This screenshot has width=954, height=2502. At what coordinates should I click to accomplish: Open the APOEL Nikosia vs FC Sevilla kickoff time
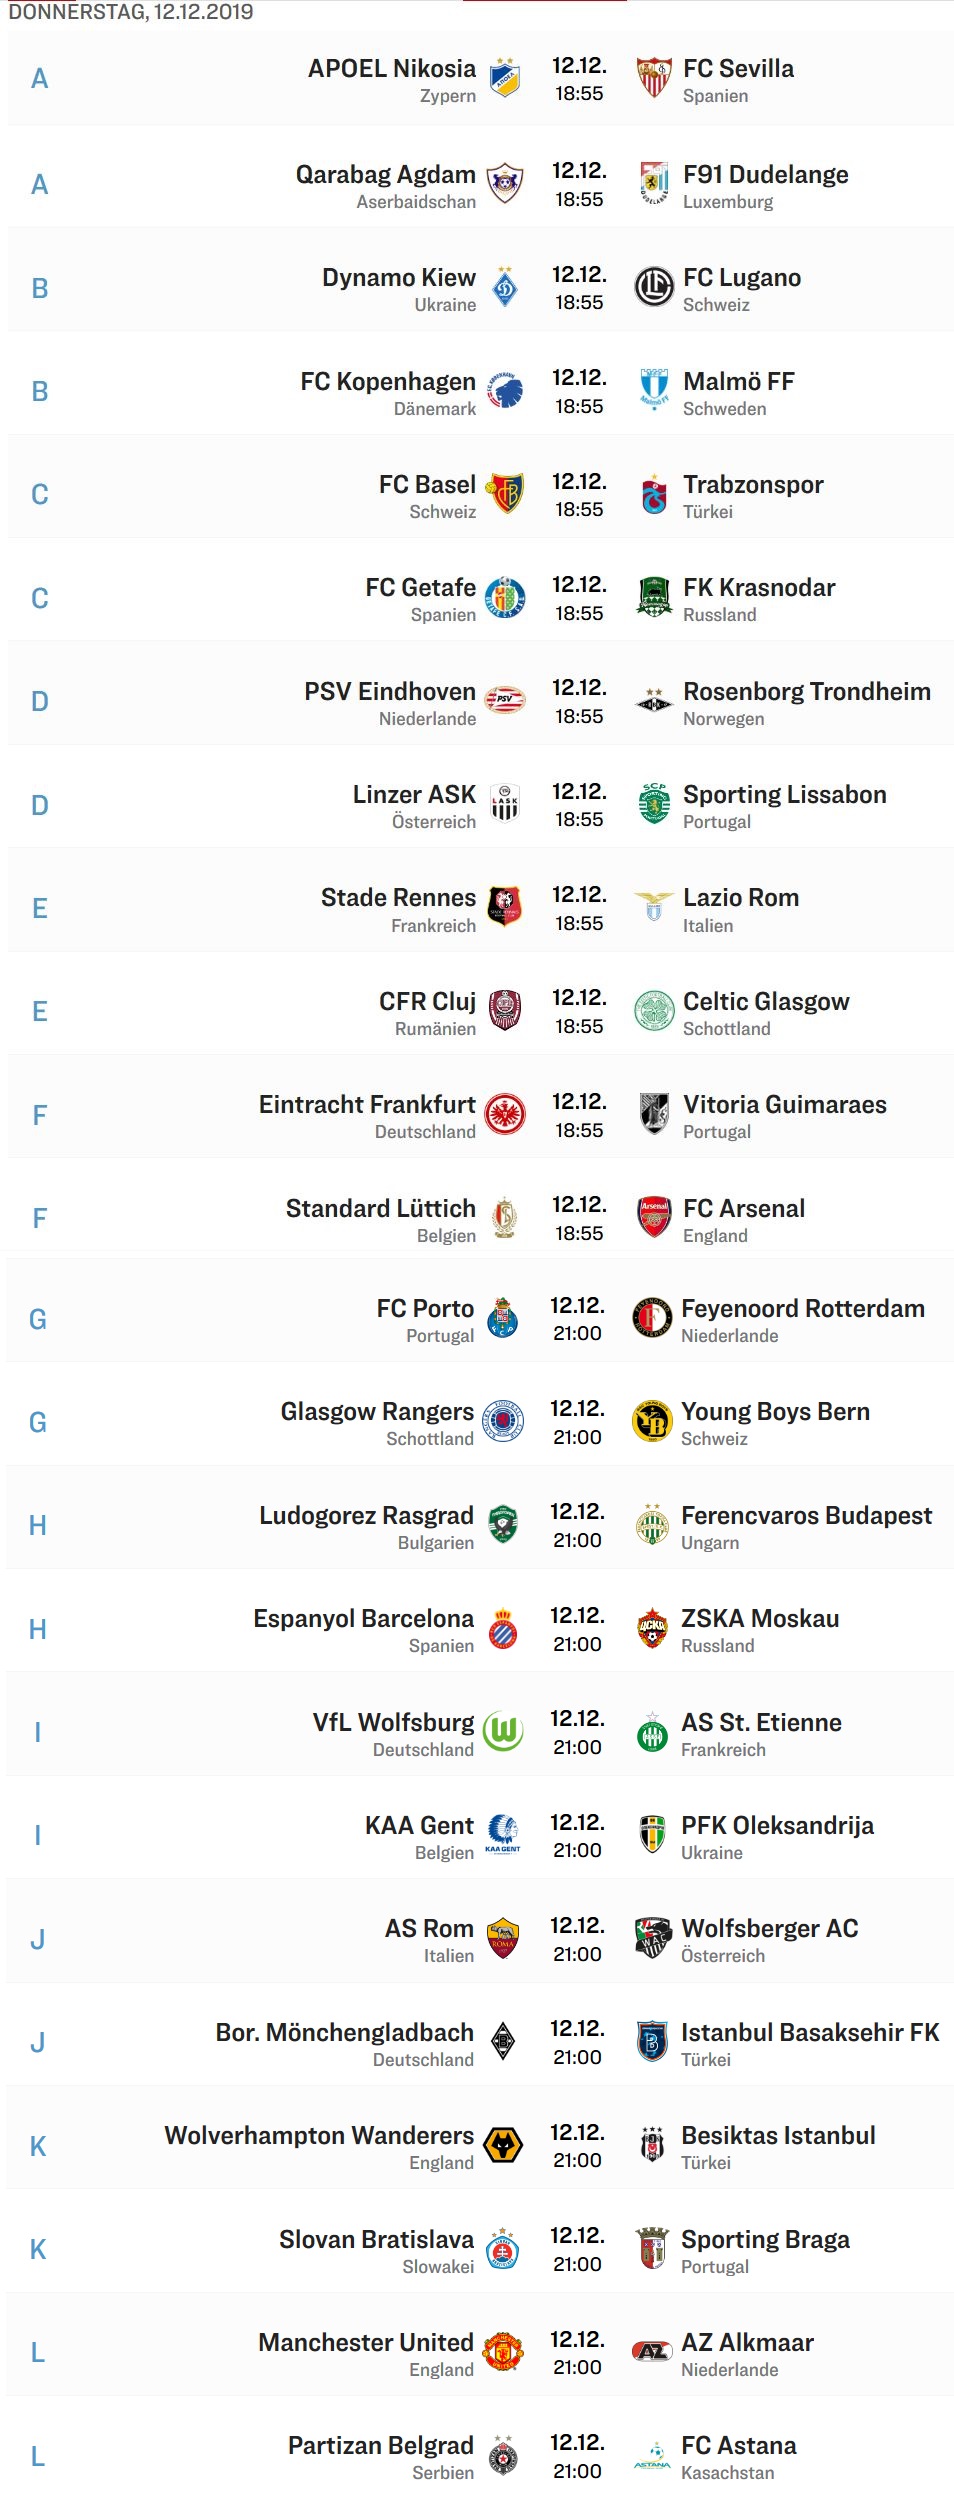point(579,94)
